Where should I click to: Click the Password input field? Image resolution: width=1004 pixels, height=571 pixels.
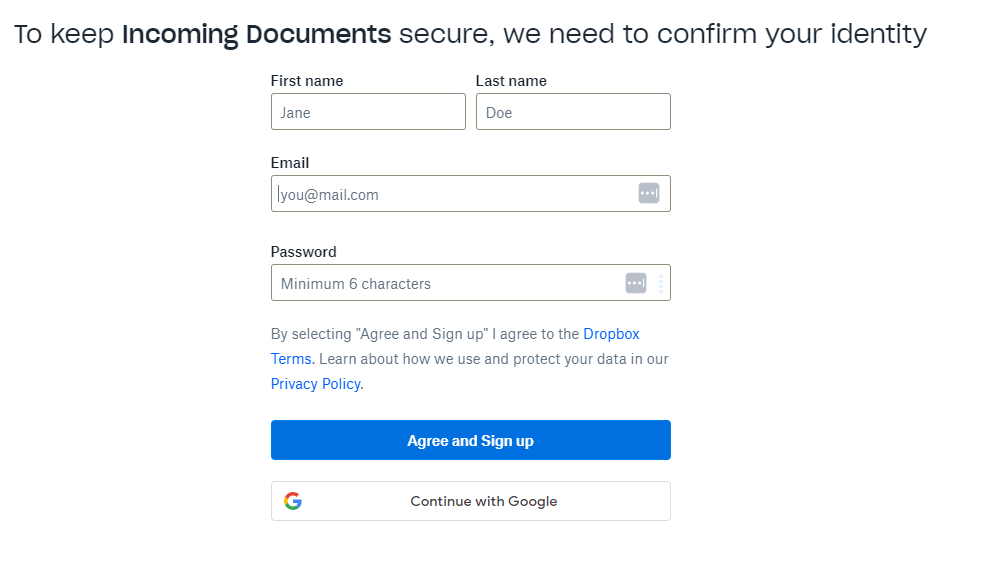click(445, 283)
